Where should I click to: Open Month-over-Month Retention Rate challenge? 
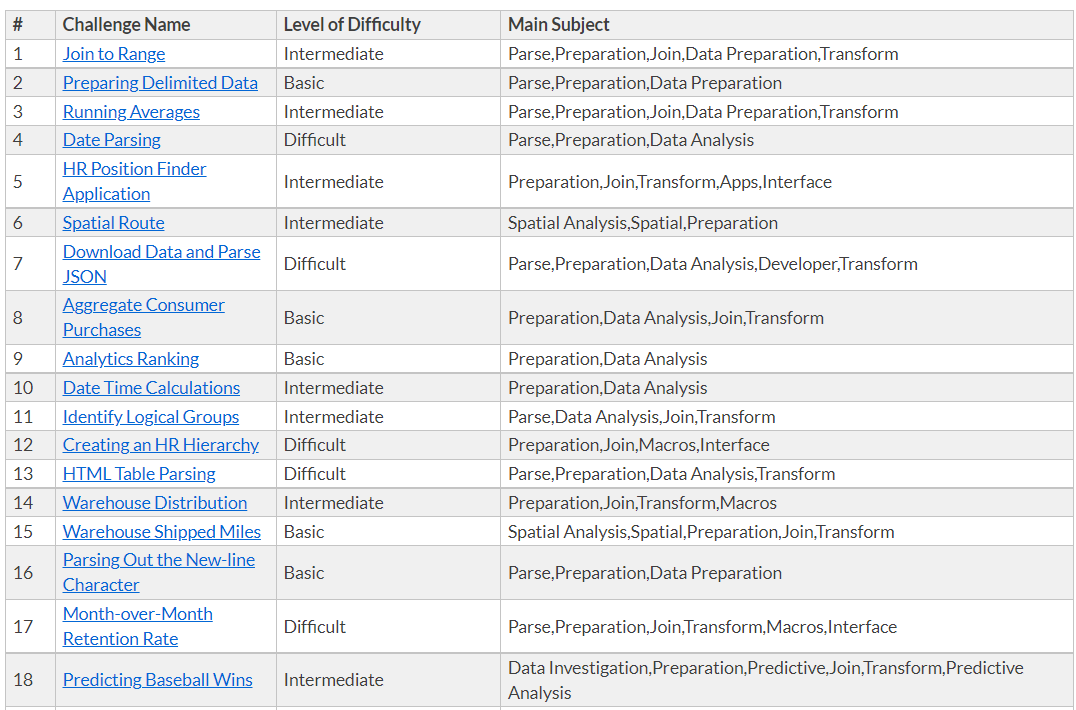coord(137,614)
